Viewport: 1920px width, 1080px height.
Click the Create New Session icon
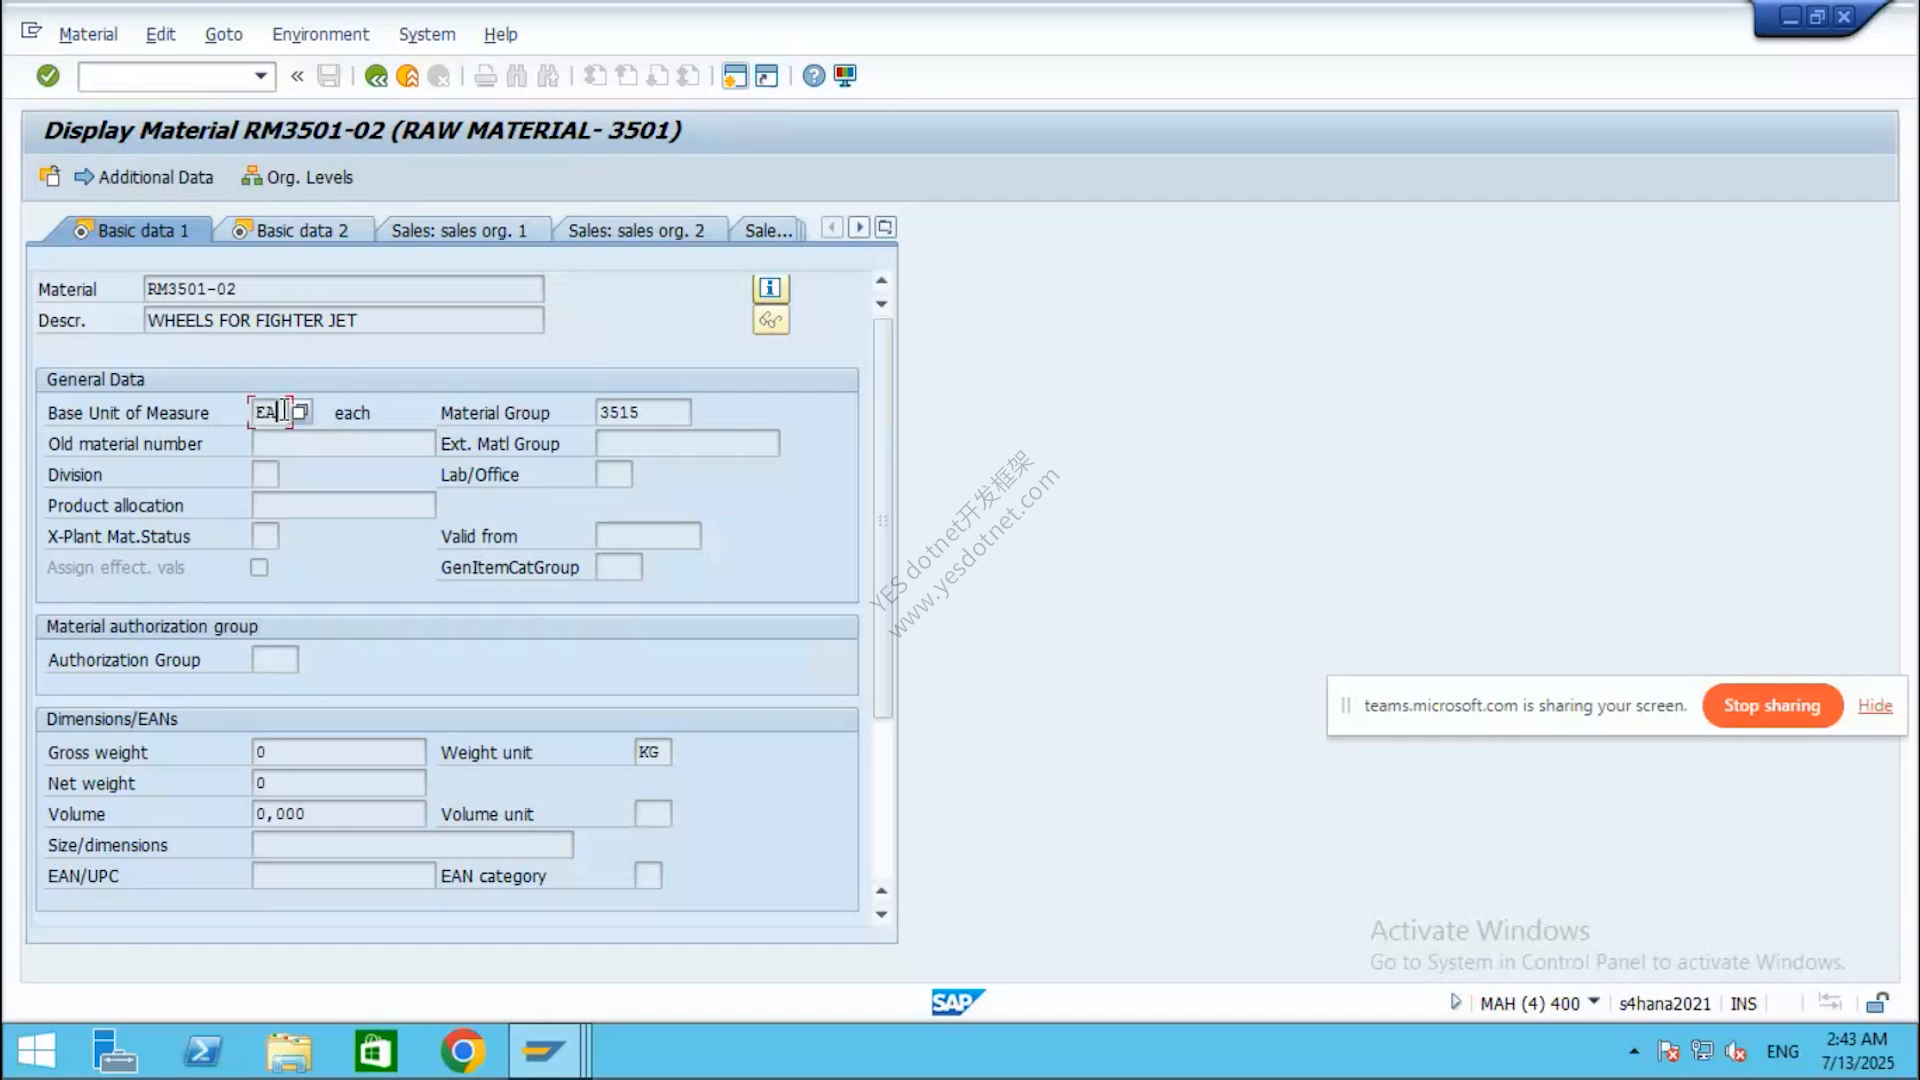point(735,76)
